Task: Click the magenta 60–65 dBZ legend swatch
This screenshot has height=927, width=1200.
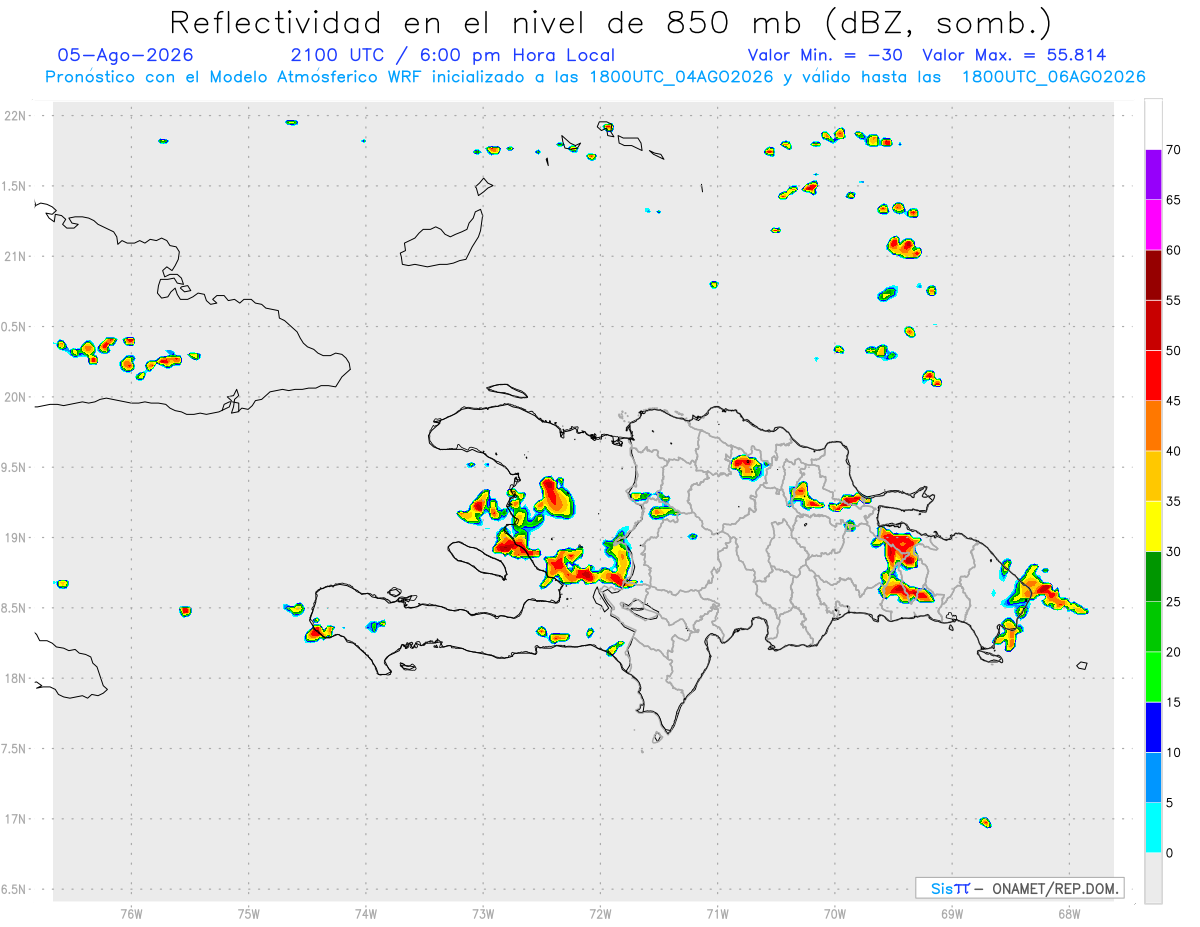Action: coord(1154,225)
